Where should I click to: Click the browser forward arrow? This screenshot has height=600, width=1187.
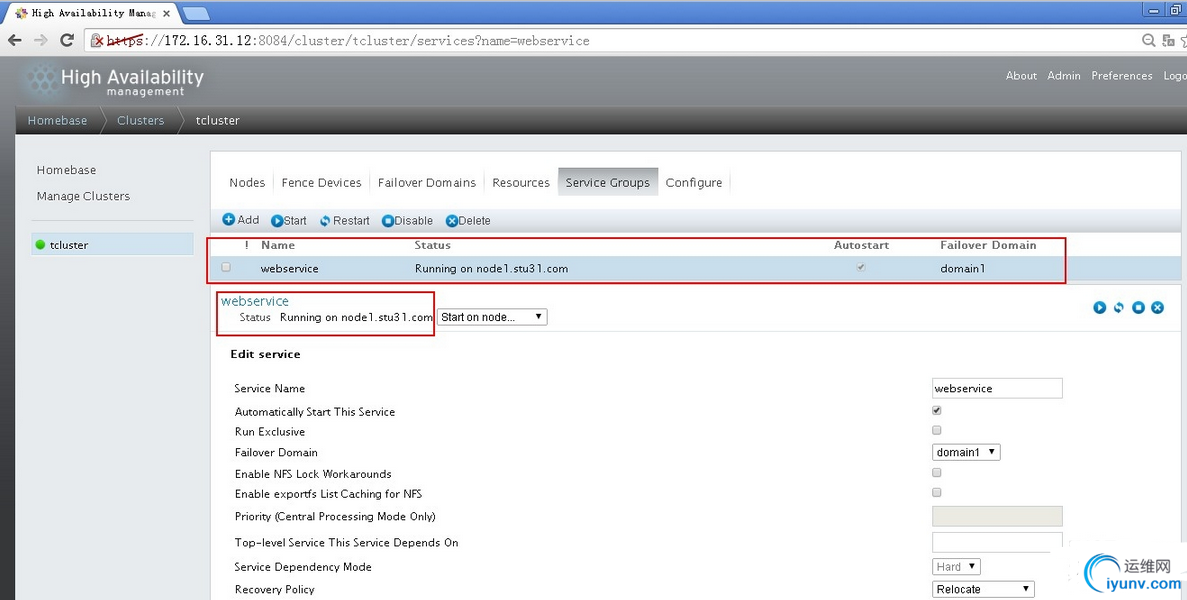[x=41, y=41]
